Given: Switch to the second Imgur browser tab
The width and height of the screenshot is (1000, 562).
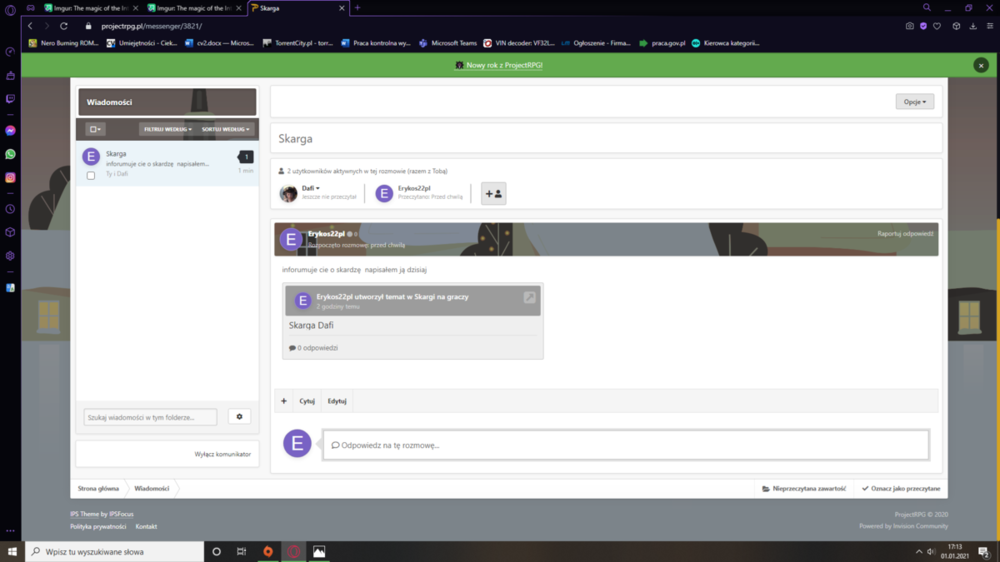Looking at the screenshot, I should [194, 8].
